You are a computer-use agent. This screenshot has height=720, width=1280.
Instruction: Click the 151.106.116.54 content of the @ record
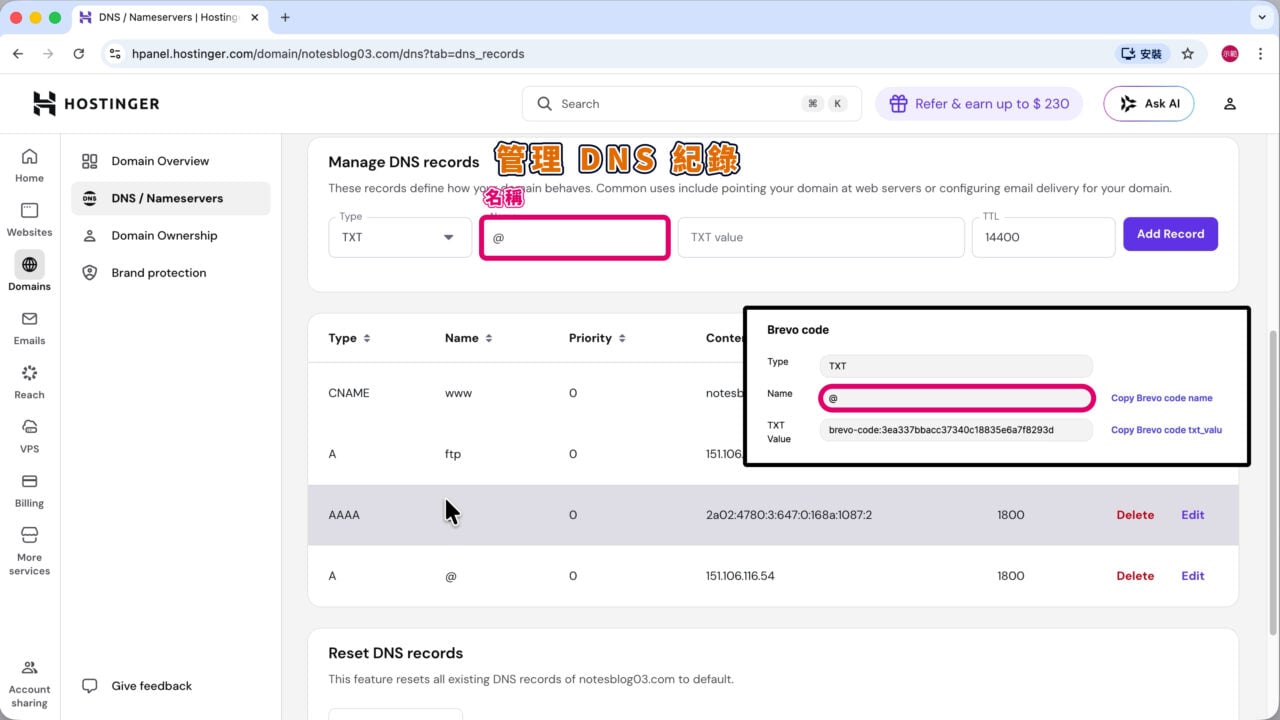tap(740, 576)
